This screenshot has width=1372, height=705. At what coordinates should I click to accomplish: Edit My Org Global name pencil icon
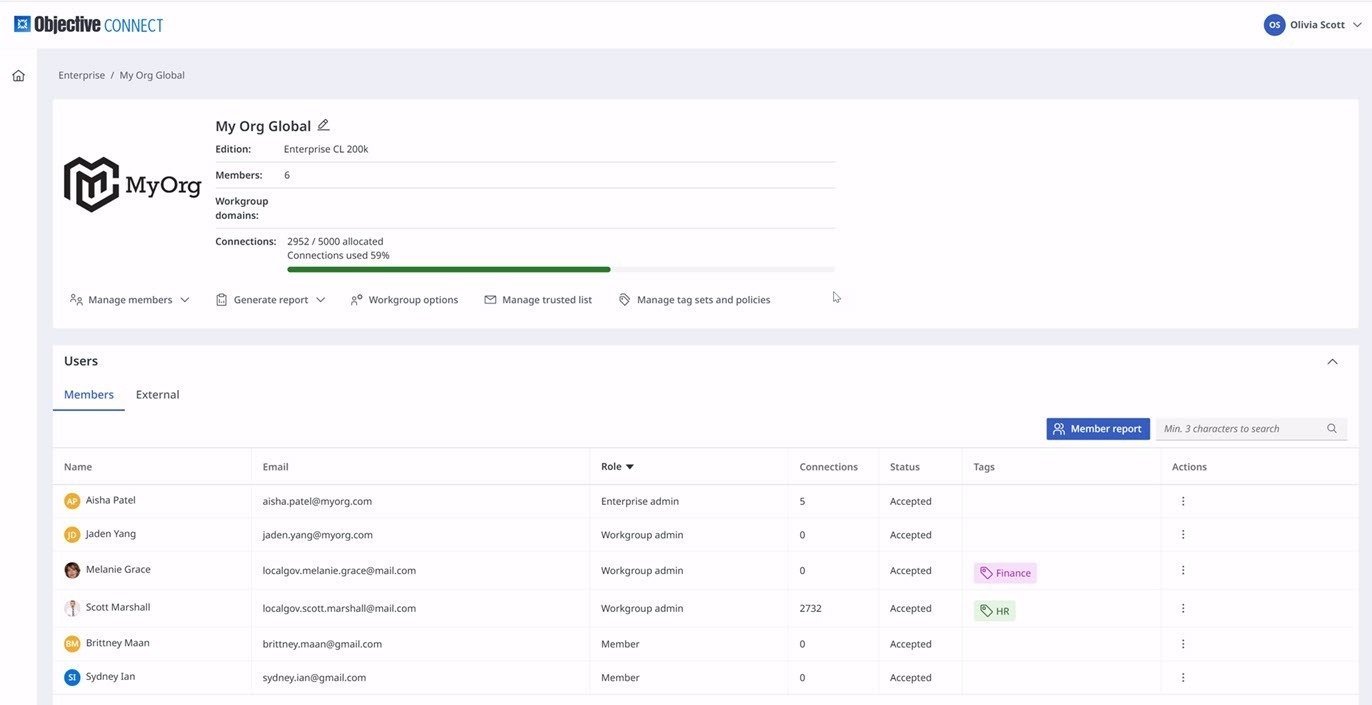[323, 125]
